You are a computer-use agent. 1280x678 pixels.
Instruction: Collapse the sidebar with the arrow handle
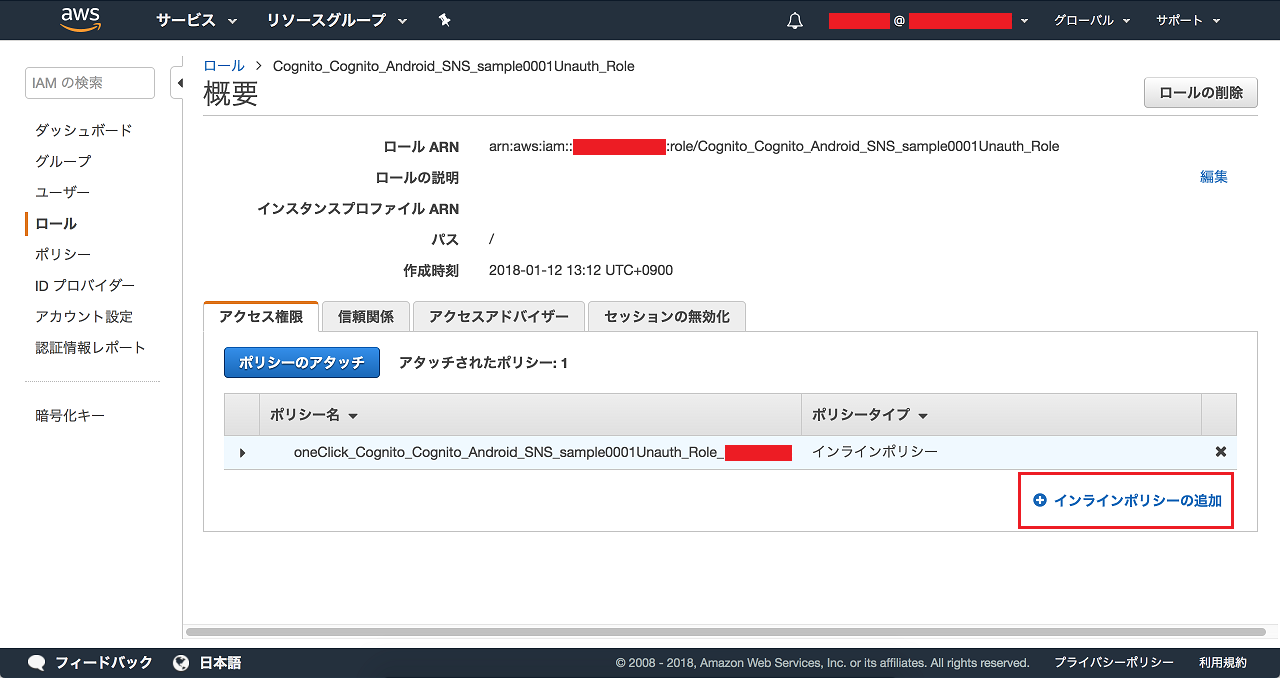pos(180,83)
